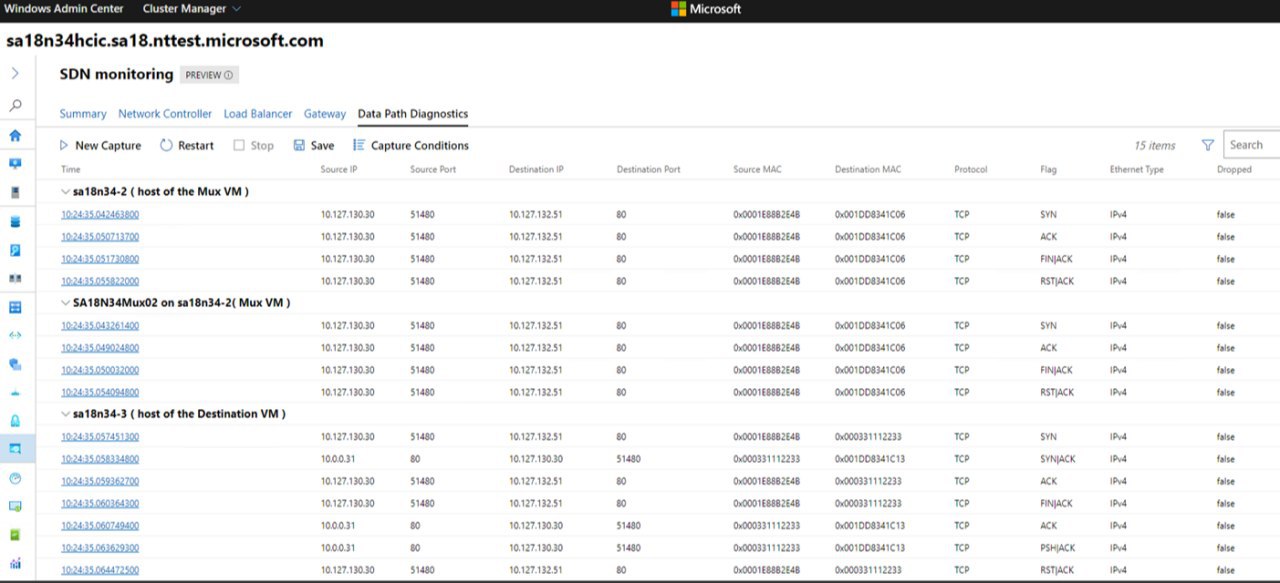
Task: Click the Stop capture button
Action: click(254, 145)
